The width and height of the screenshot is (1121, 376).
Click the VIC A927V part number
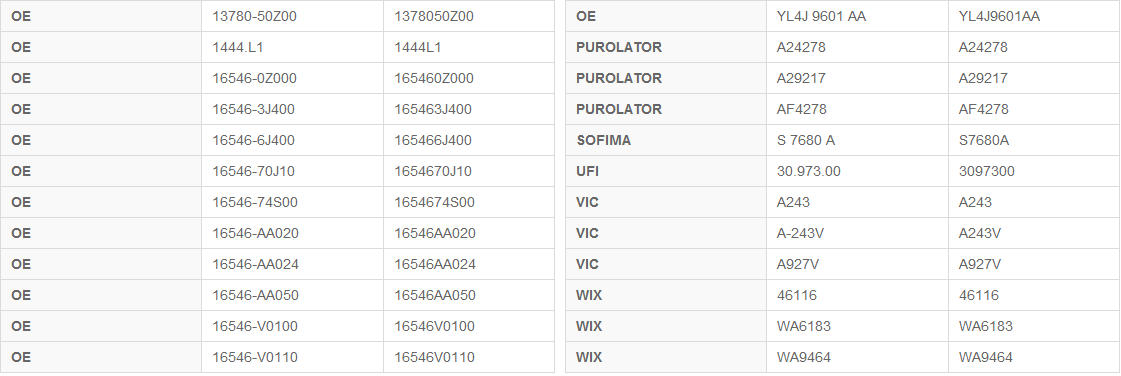798,264
